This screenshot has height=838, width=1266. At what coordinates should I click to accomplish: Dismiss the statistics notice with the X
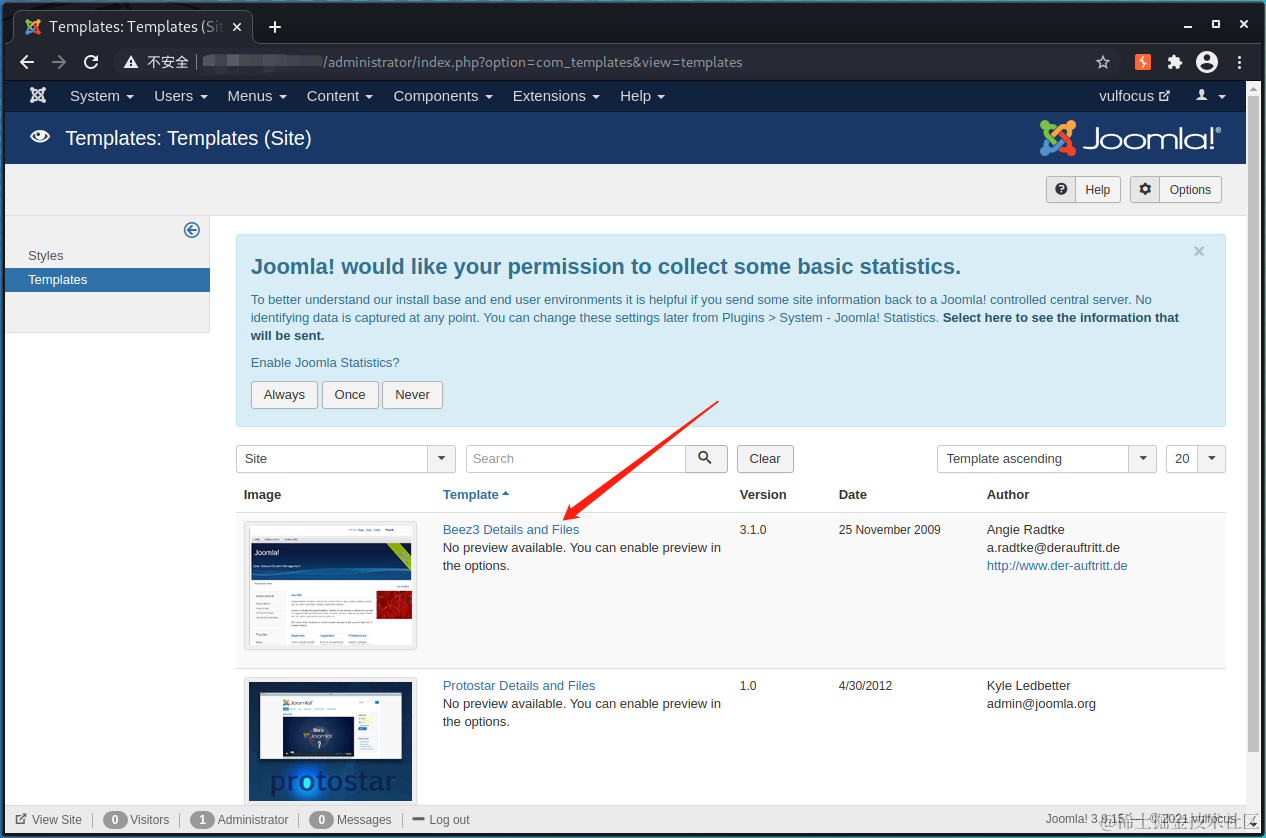tap(1199, 252)
